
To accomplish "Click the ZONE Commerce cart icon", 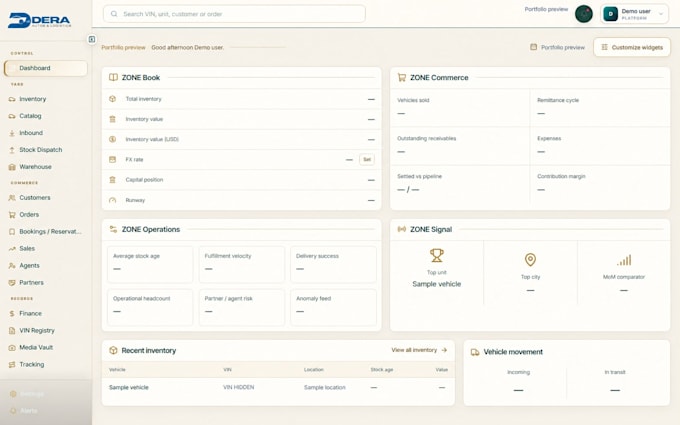I will [402, 77].
